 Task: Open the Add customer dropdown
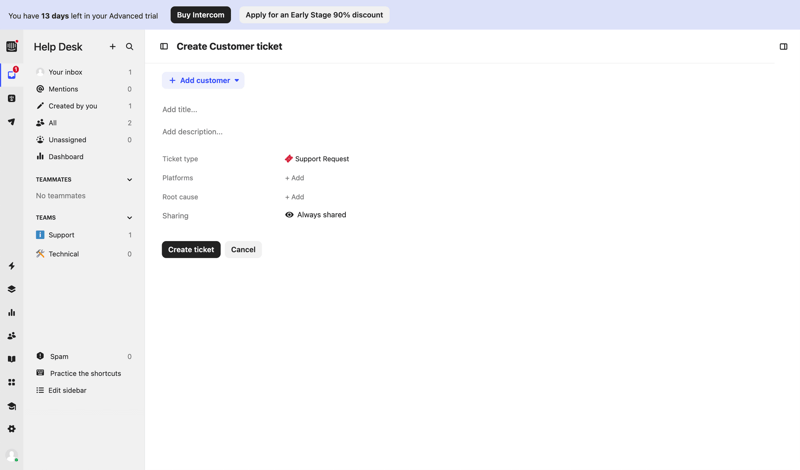pyautogui.click(x=203, y=80)
